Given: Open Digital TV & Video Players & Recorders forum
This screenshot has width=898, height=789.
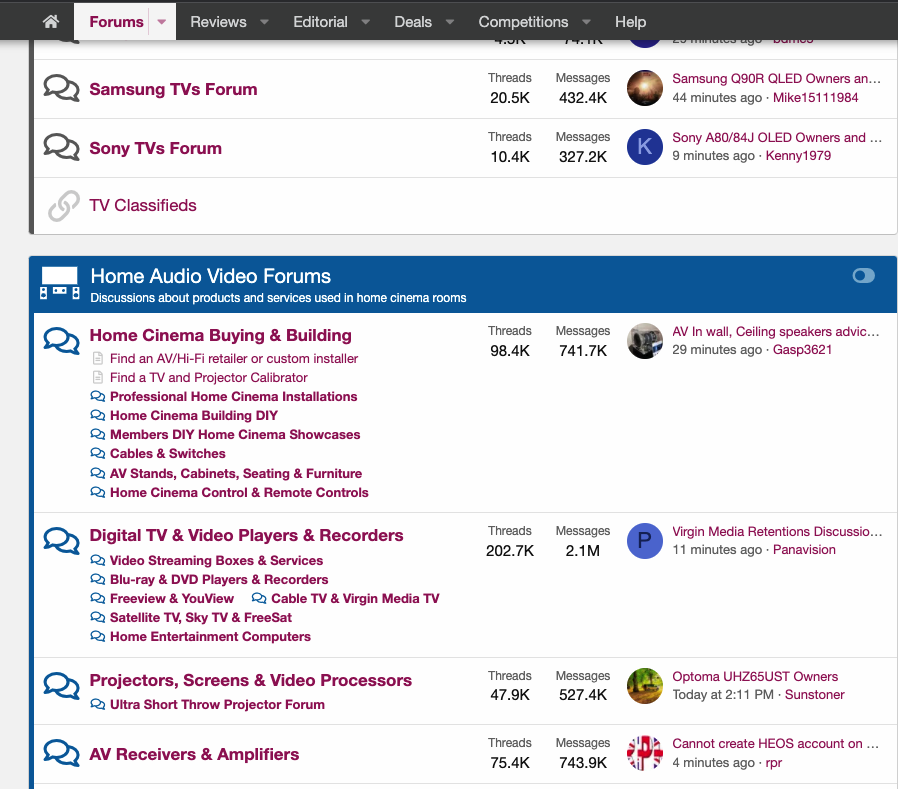Looking at the screenshot, I should point(246,536).
